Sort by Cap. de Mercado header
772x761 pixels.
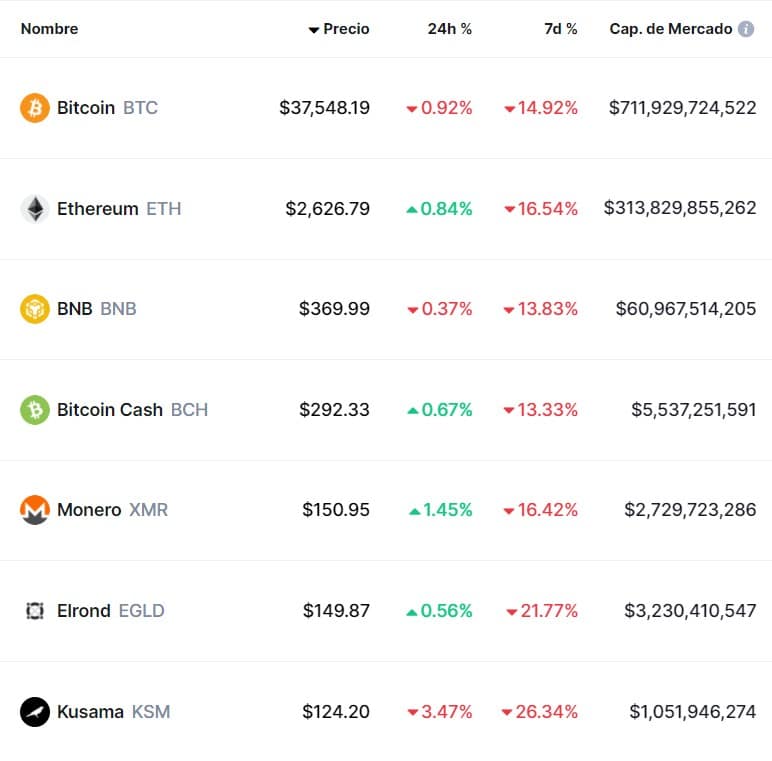click(x=671, y=29)
